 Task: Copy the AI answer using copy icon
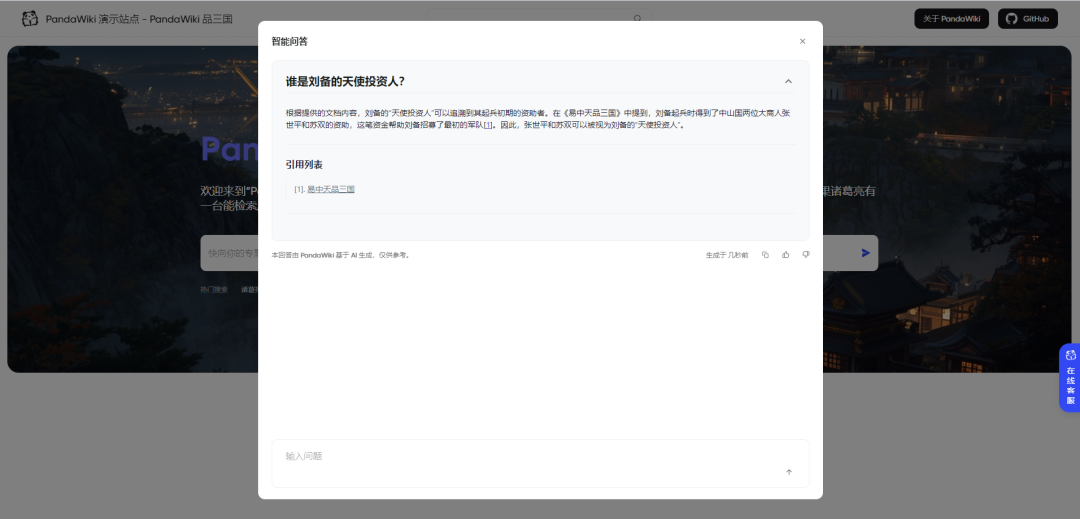pyautogui.click(x=765, y=255)
